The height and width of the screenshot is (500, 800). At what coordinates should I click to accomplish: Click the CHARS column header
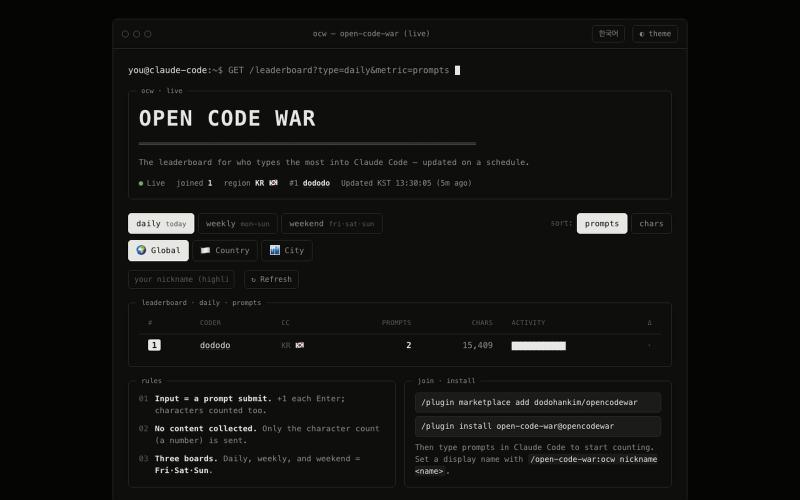click(x=482, y=322)
